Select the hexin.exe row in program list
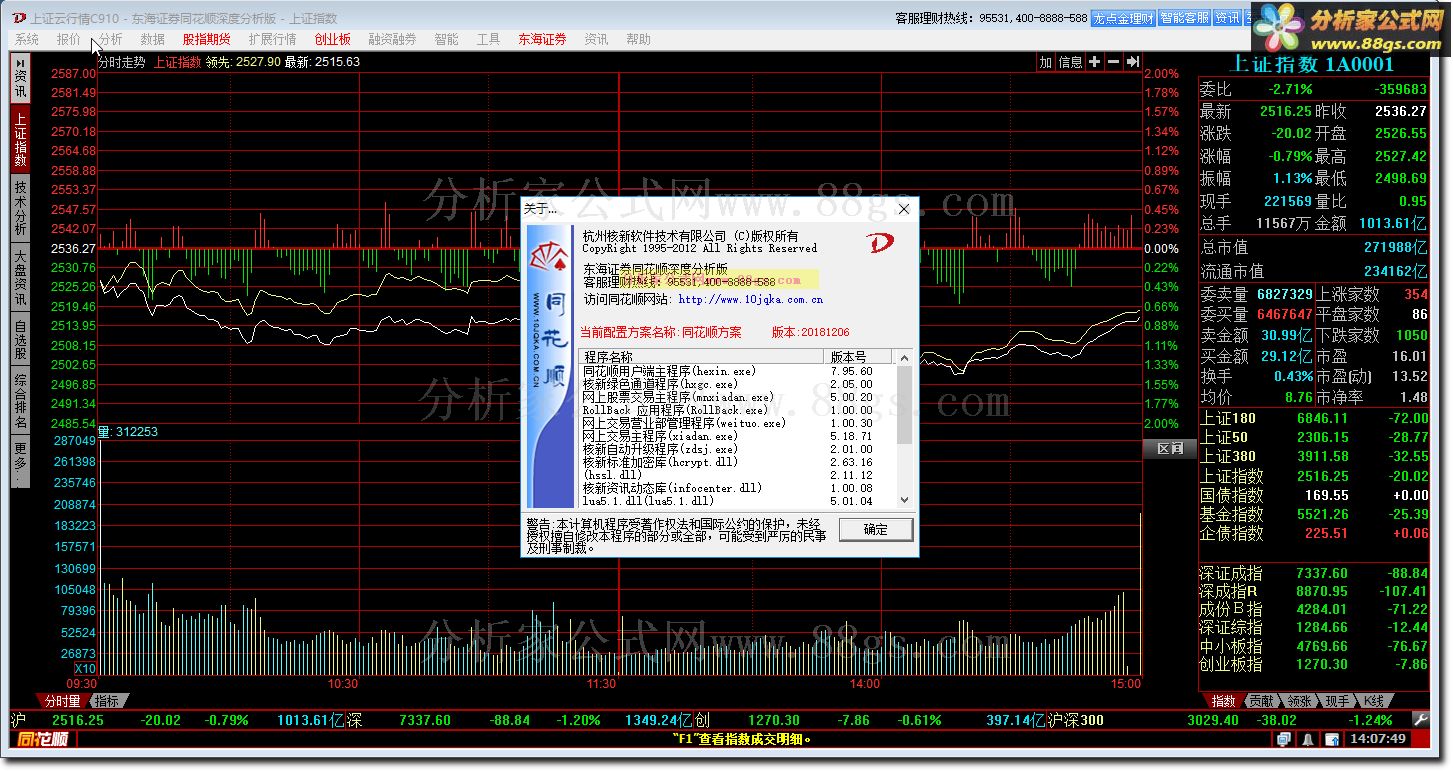Viewport: 1453px width, 771px height. pyautogui.click(x=738, y=371)
